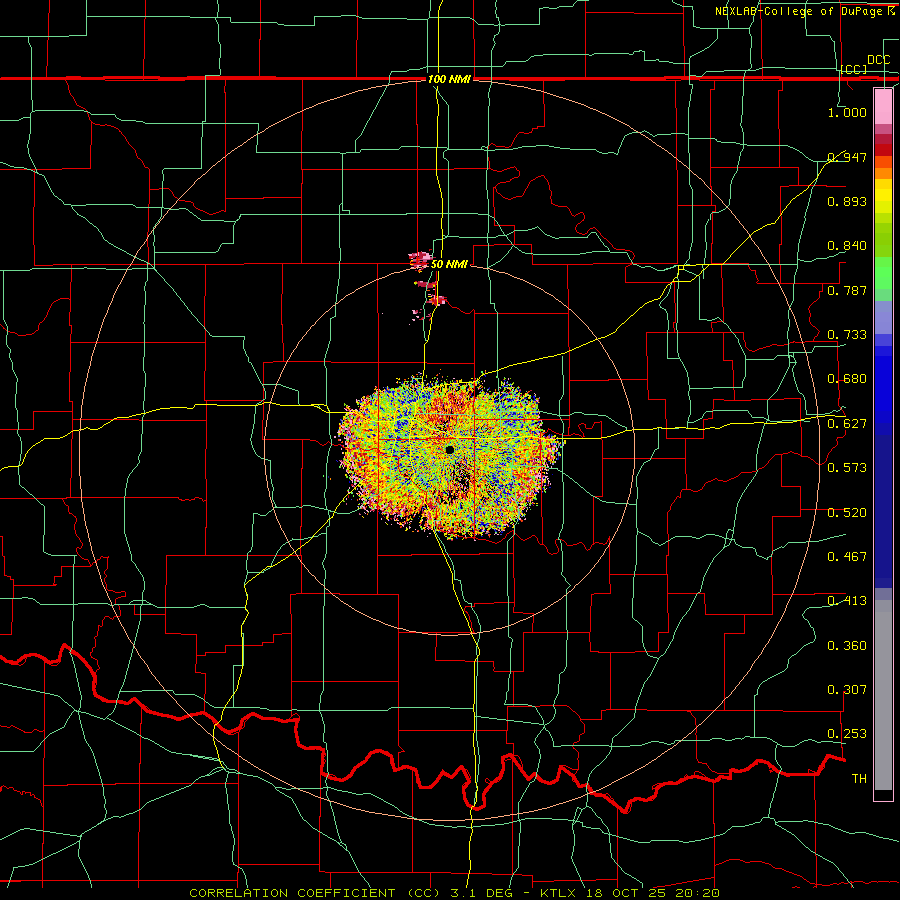Click the [CC] legend header label
Viewport: 900px width, 900px height.
(x=854, y=69)
